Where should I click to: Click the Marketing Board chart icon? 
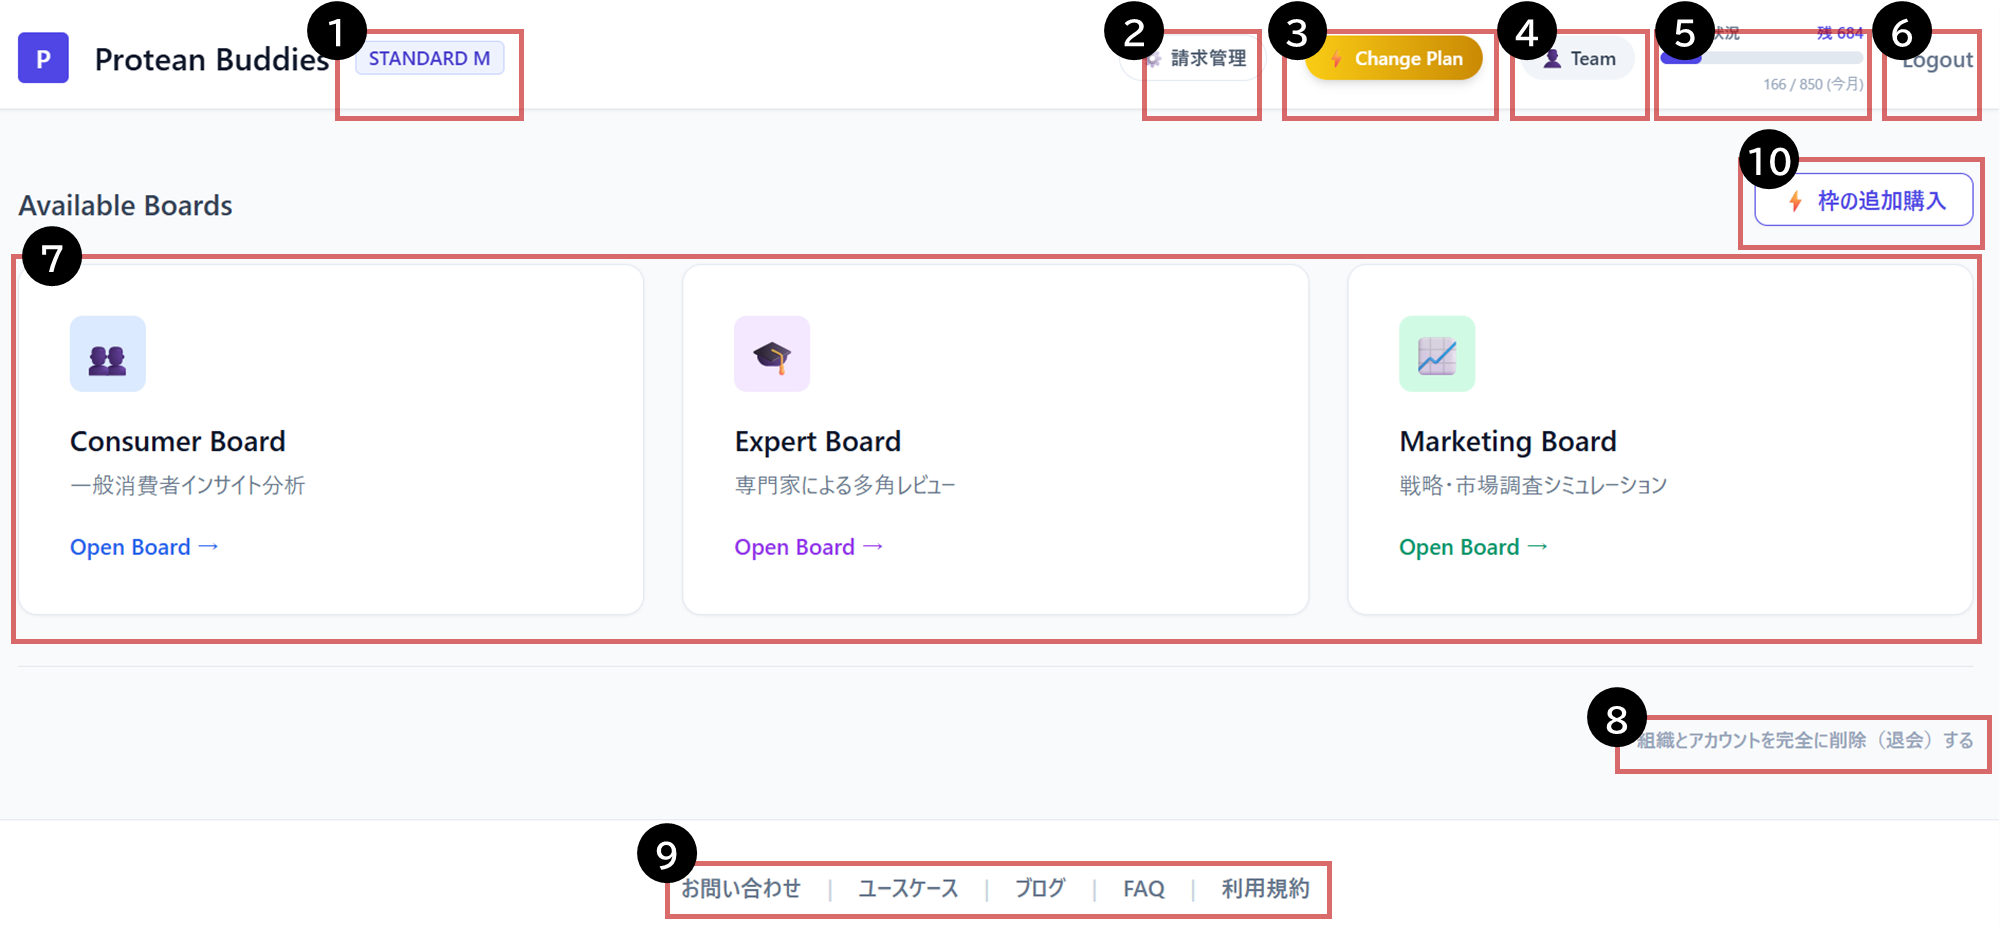(x=1437, y=354)
